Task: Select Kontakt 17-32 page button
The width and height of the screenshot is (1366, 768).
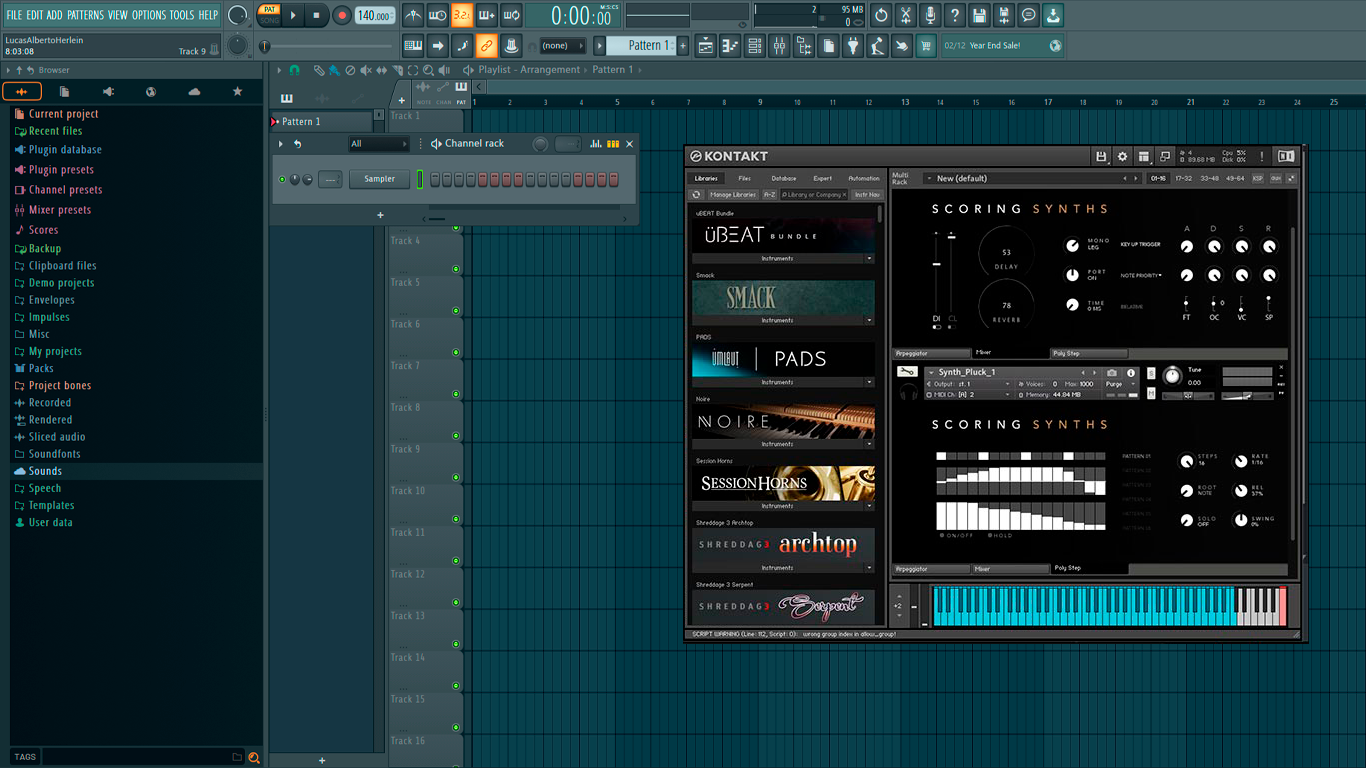Action: tap(1183, 178)
